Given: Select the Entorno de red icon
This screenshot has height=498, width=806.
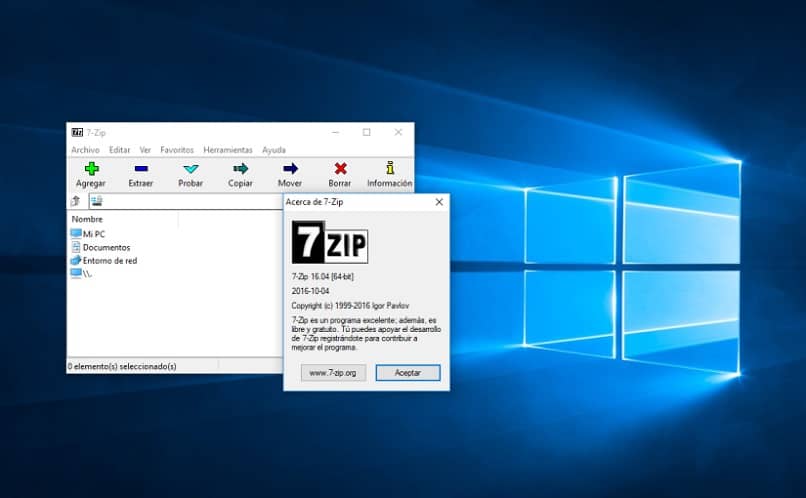Looking at the screenshot, I should (x=76, y=261).
